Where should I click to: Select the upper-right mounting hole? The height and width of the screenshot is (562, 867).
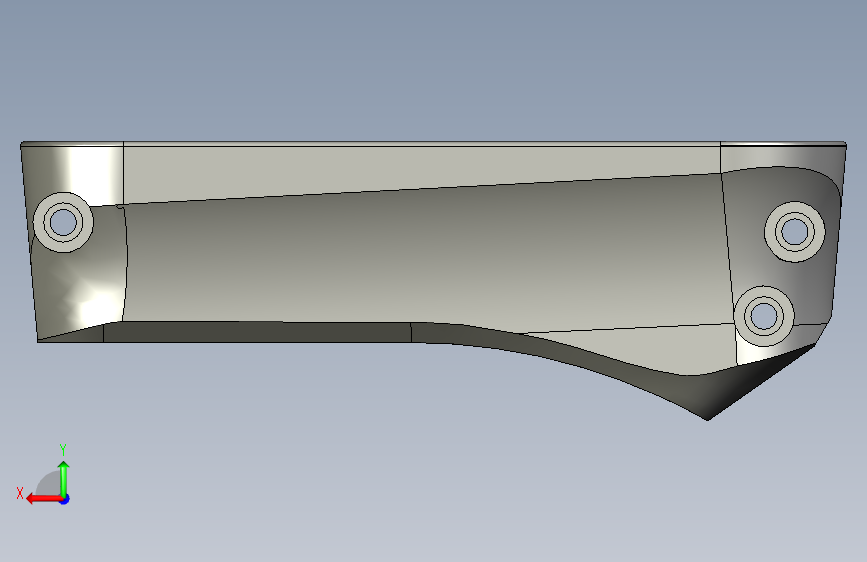pos(795,232)
